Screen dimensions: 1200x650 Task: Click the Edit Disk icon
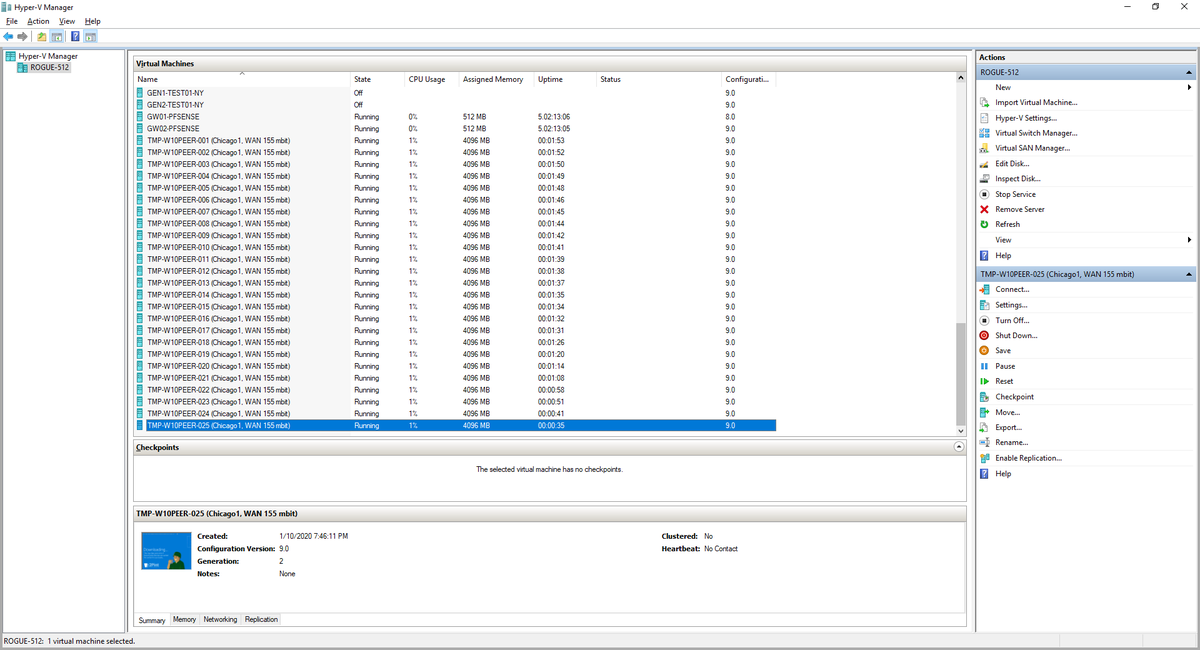[x=984, y=164]
